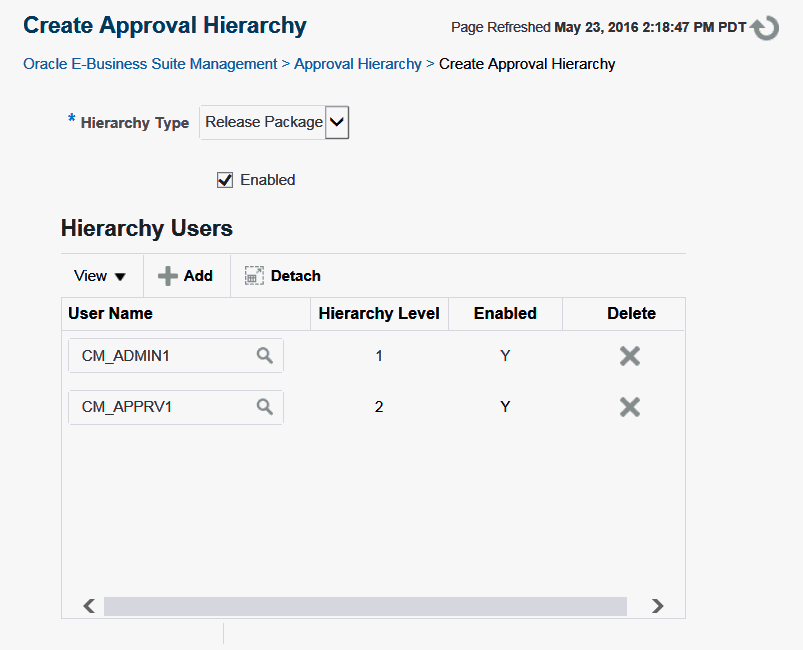Delete the CM_APPRV1 row with X icon
803x650 pixels.
click(630, 406)
